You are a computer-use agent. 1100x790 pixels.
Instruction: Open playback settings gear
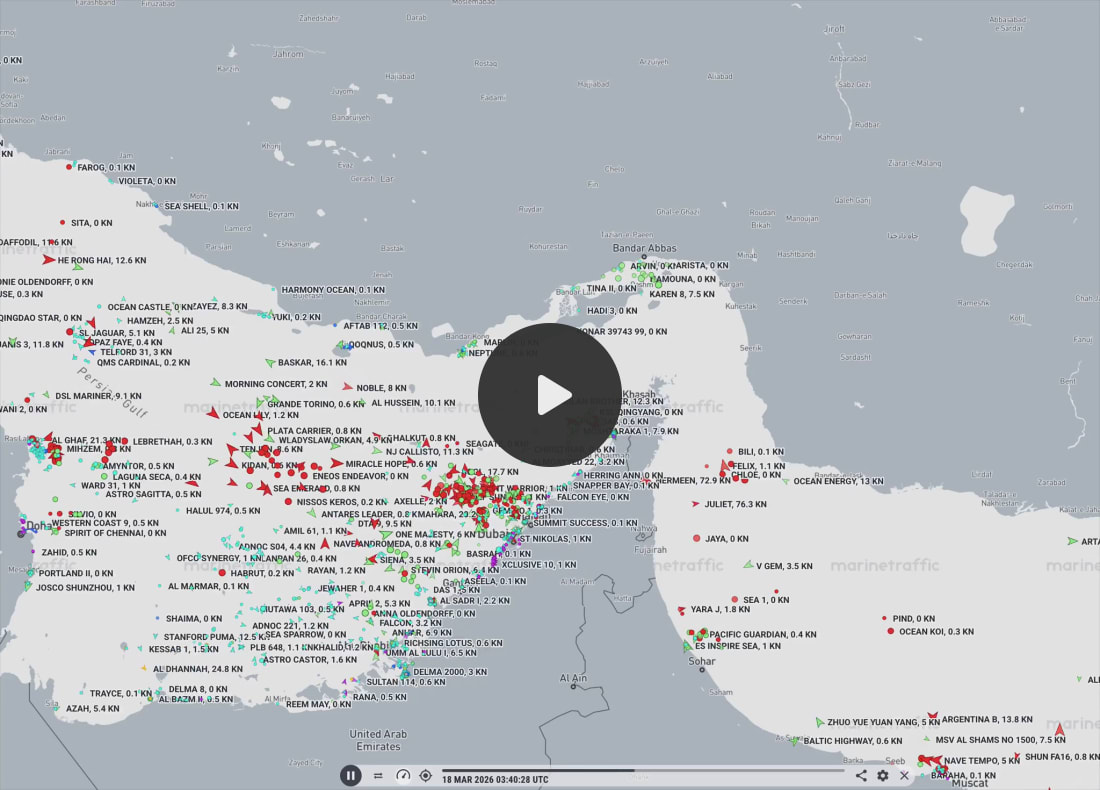(x=883, y=775)
